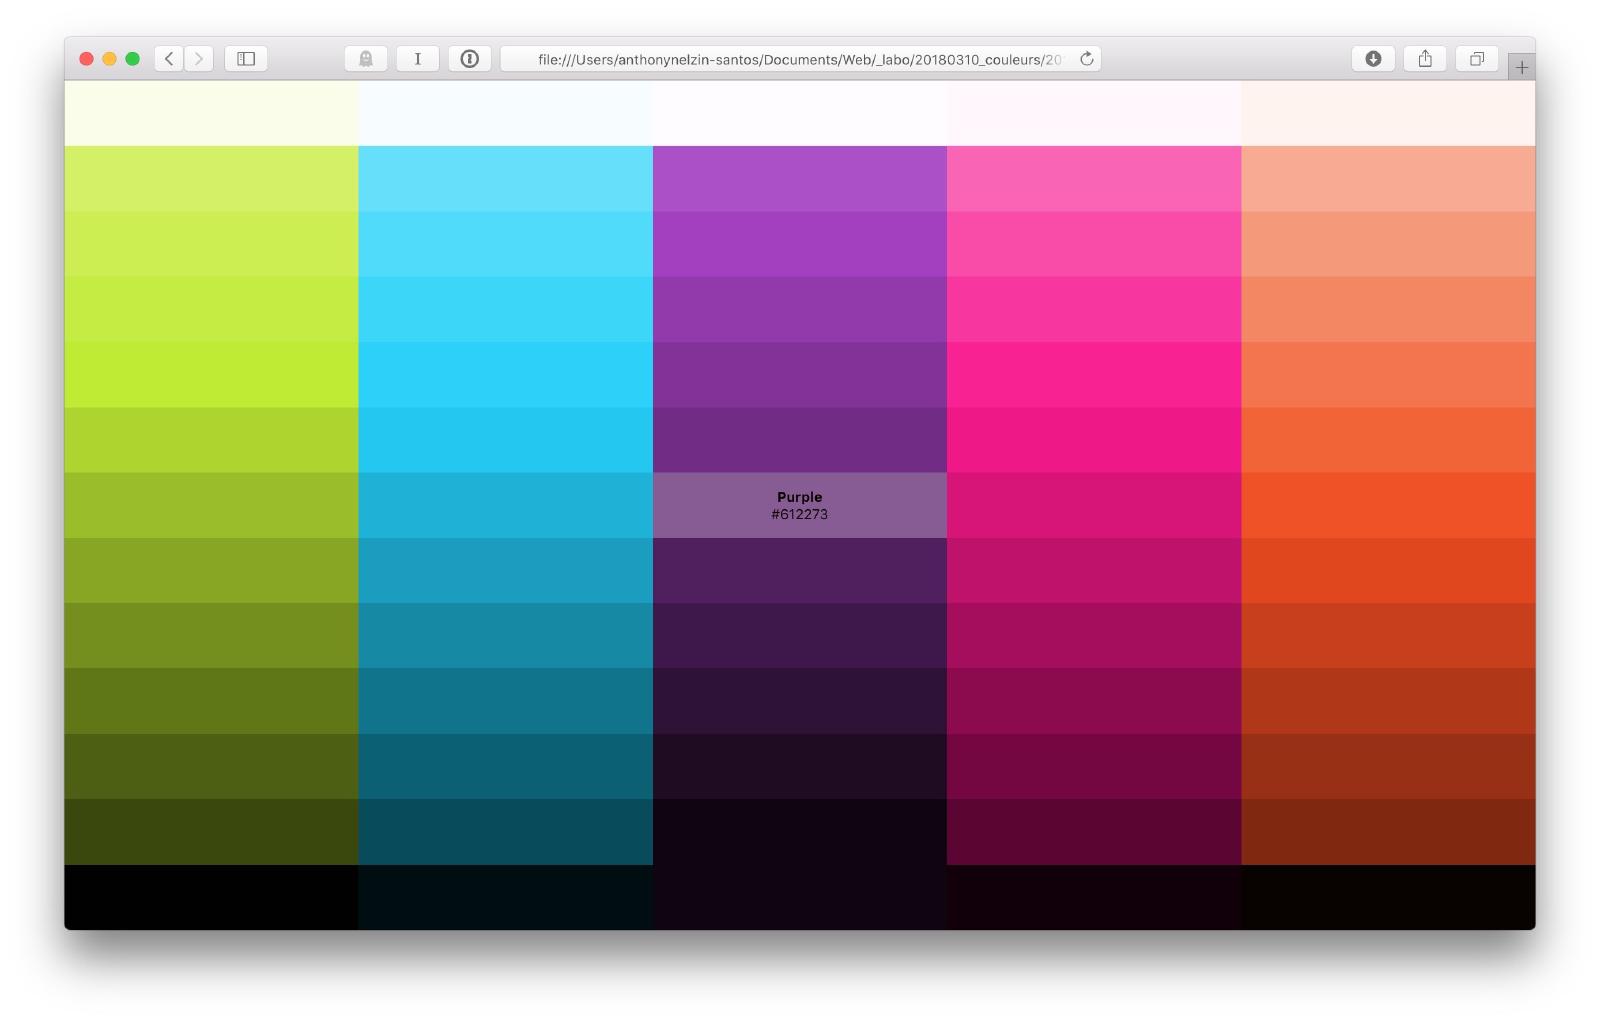
Task: Click the file URL address bar
Action: pos(798,59)
